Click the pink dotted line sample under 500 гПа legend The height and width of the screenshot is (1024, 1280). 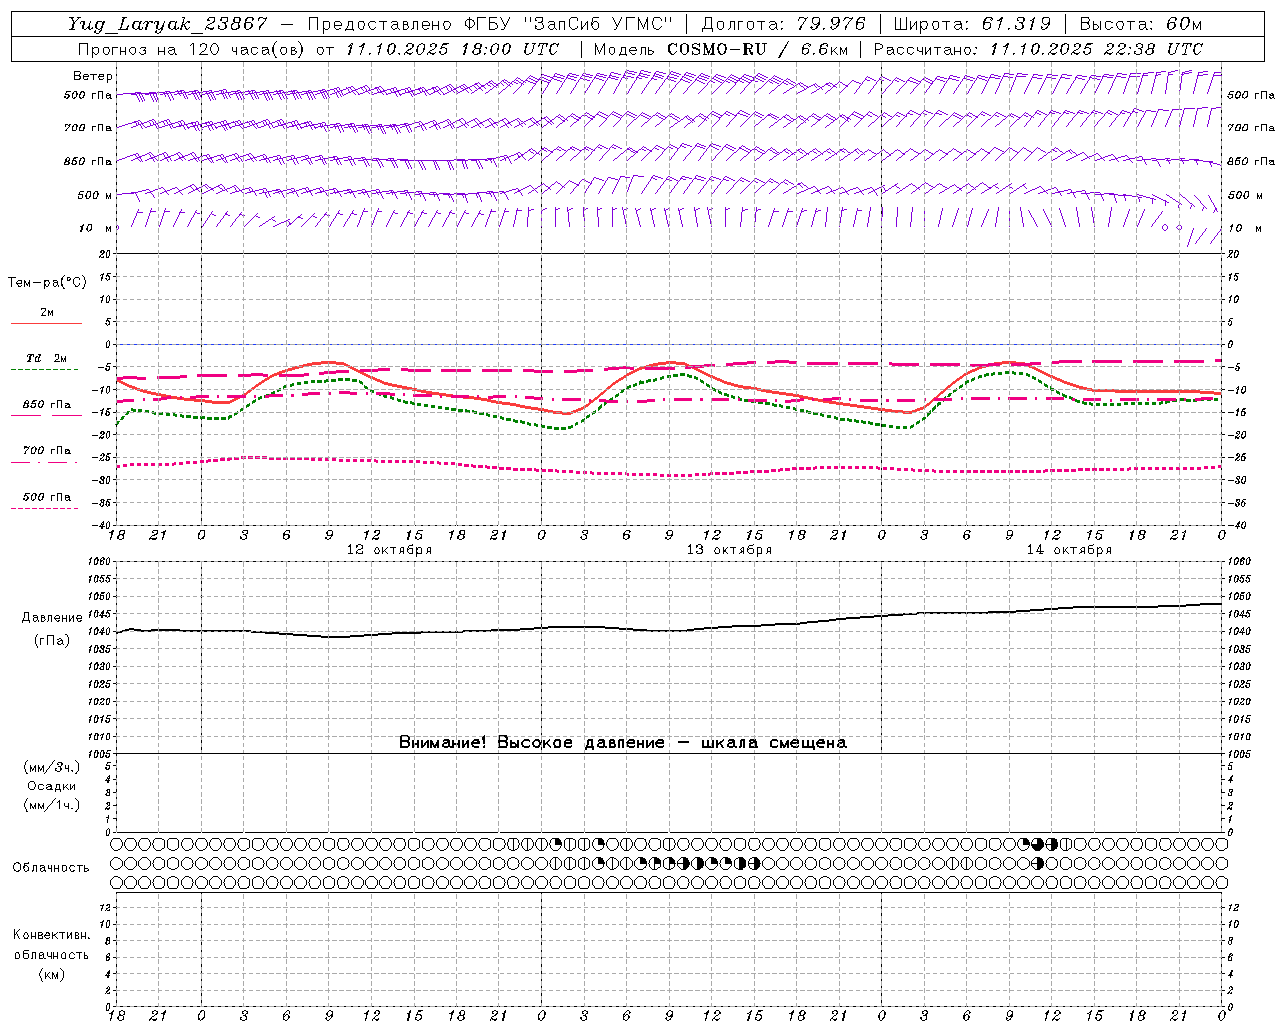[x=44, y=508]
